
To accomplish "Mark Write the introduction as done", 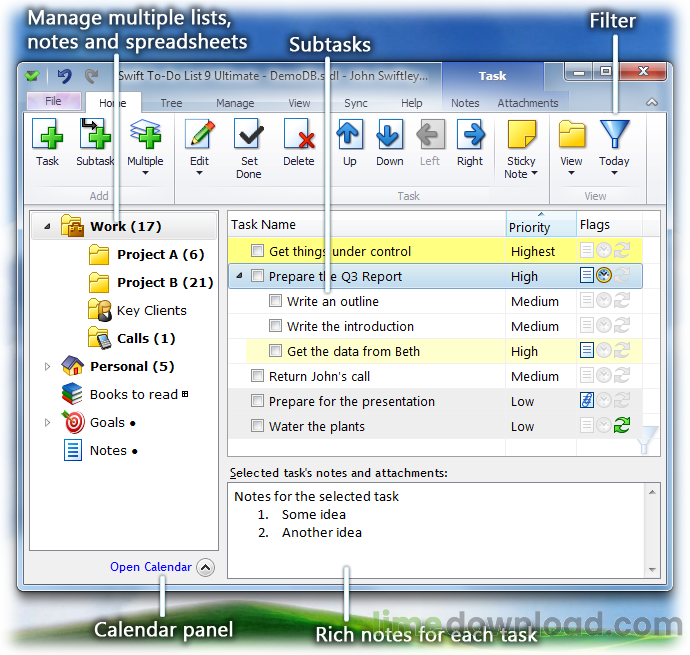I will 275,326.
